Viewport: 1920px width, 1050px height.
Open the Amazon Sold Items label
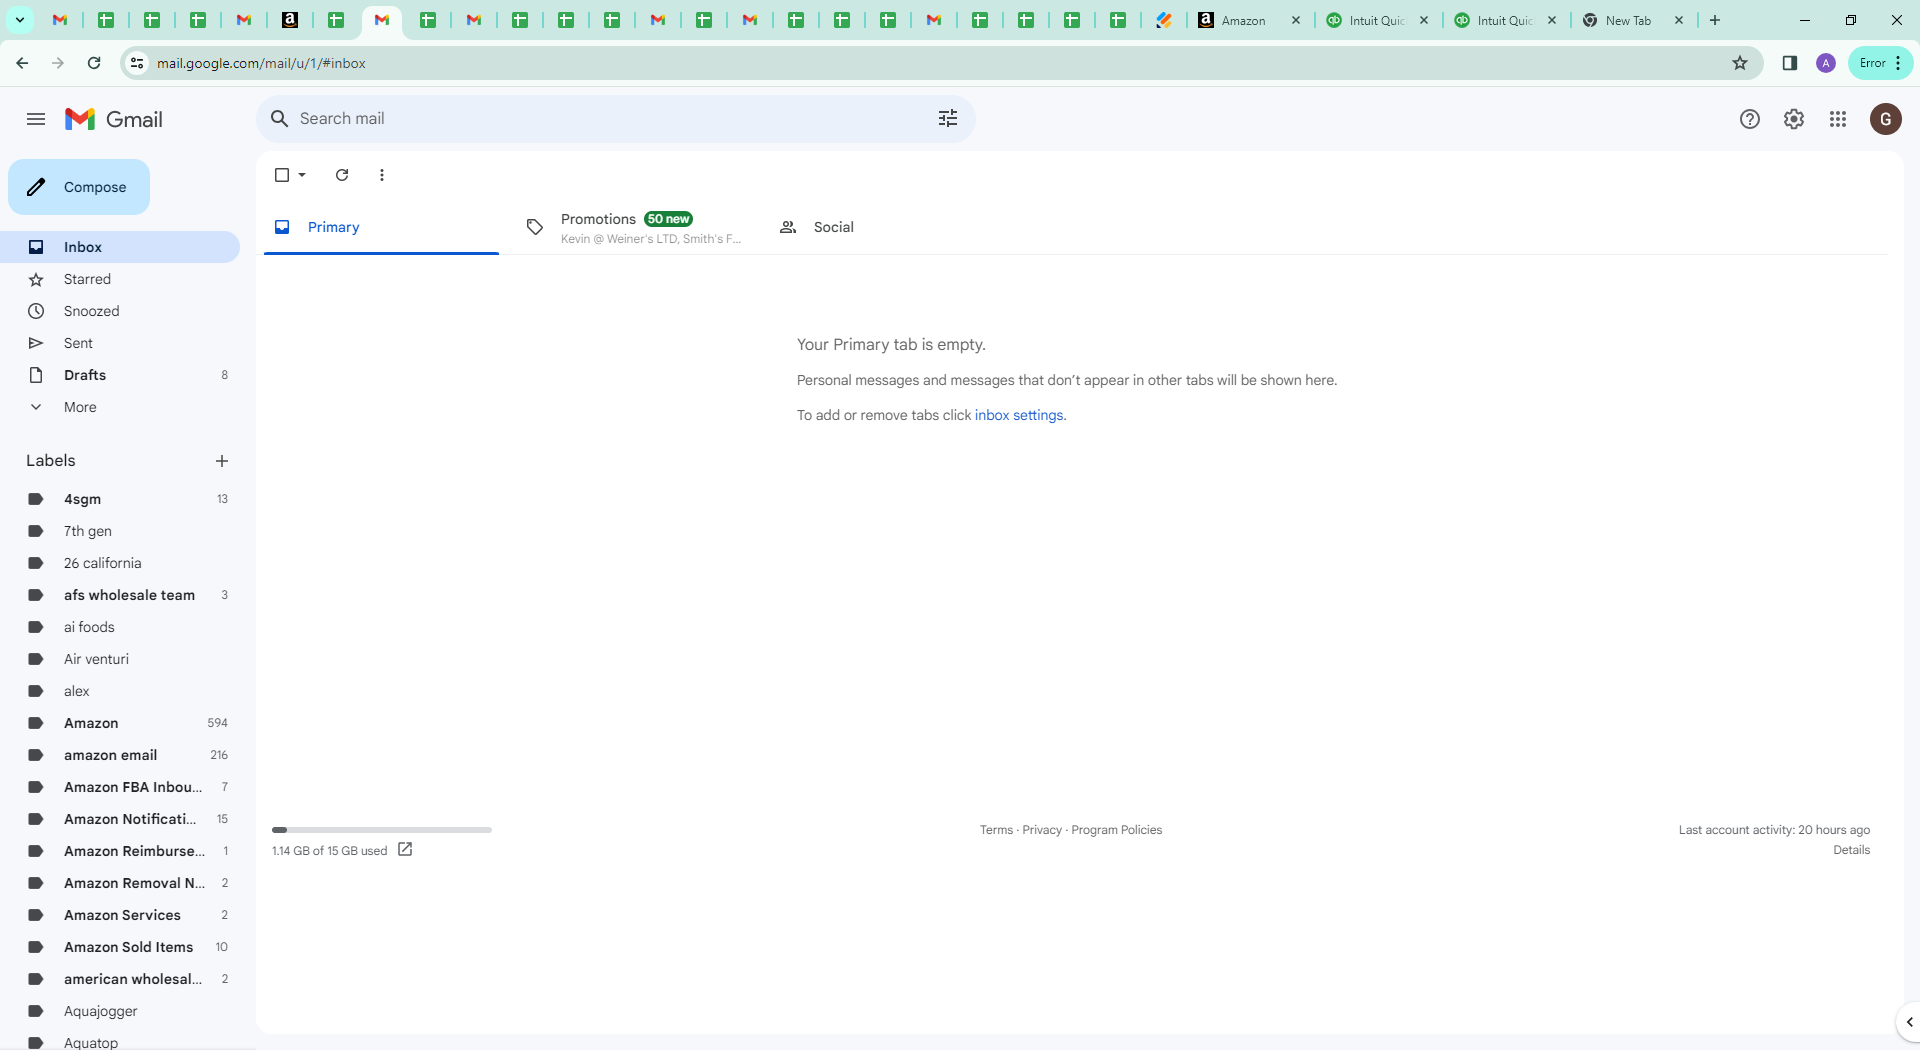point(120,947)
